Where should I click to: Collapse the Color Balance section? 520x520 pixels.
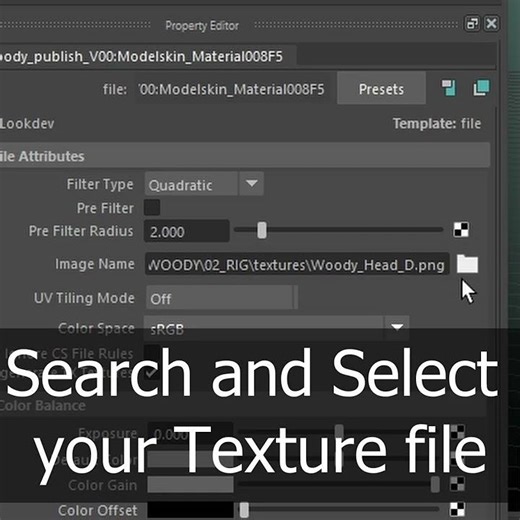coord(244,406)
